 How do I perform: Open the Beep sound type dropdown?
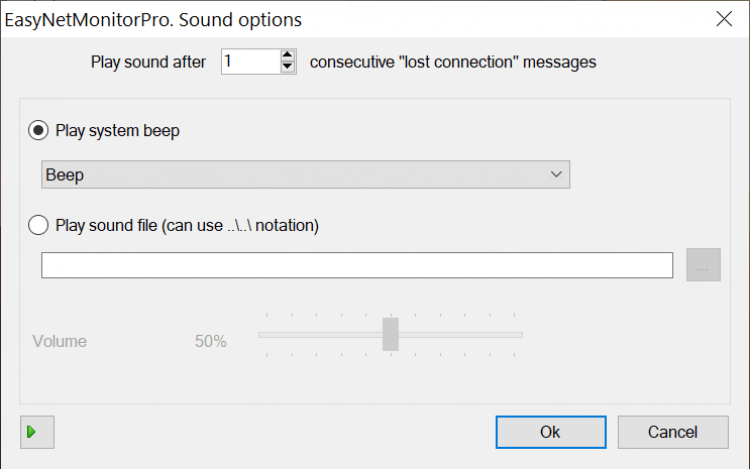click(300, 175)
